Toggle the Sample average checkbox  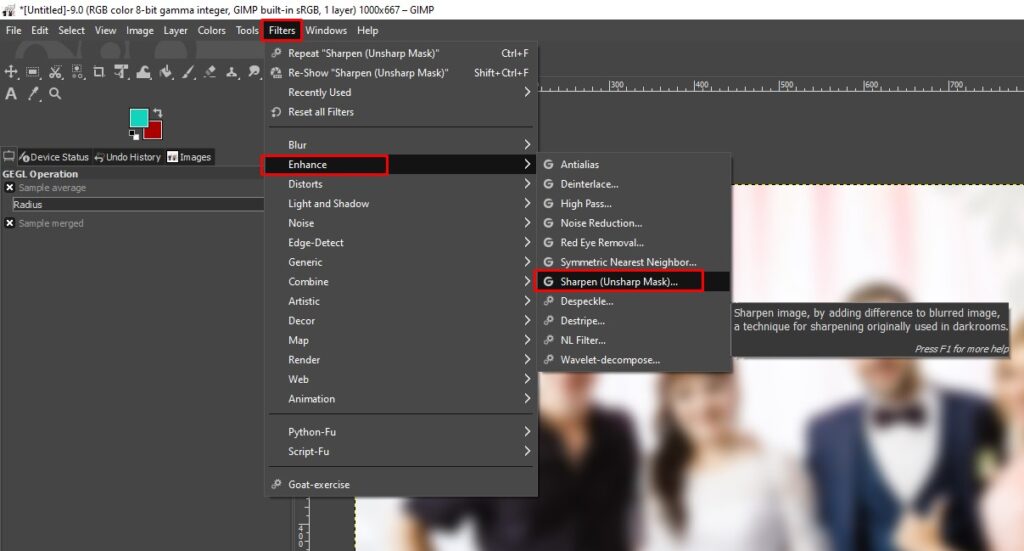pos(10,187)
